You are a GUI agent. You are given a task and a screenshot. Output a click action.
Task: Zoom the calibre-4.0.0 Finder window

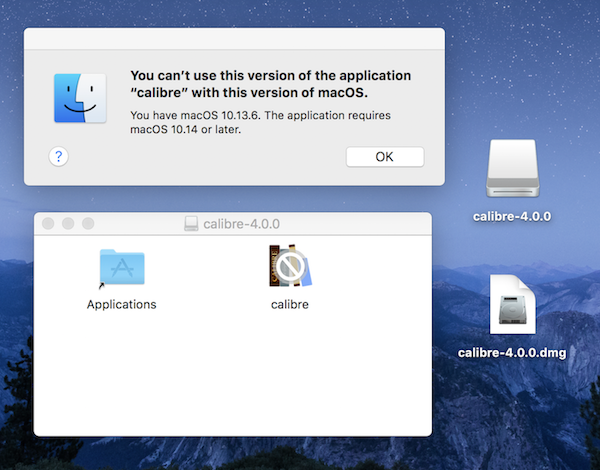pos(88,224)
